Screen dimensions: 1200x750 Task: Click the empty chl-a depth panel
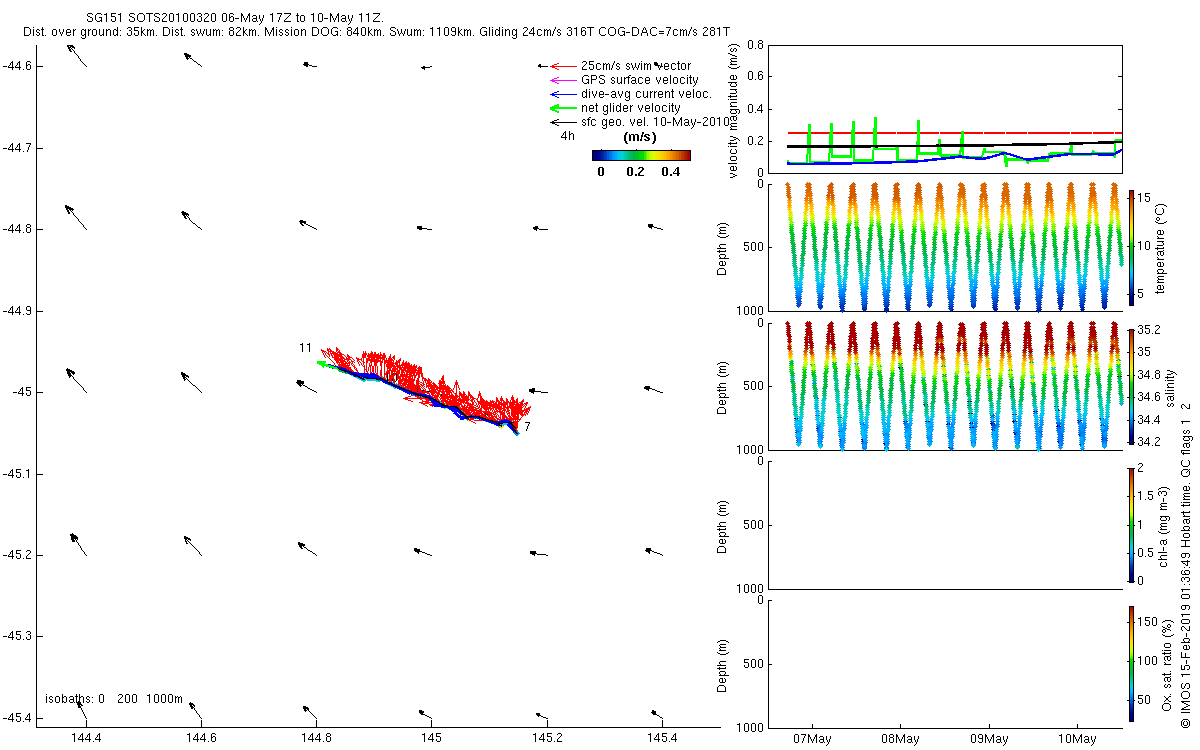pyautogui.click(x=945, y=524)
